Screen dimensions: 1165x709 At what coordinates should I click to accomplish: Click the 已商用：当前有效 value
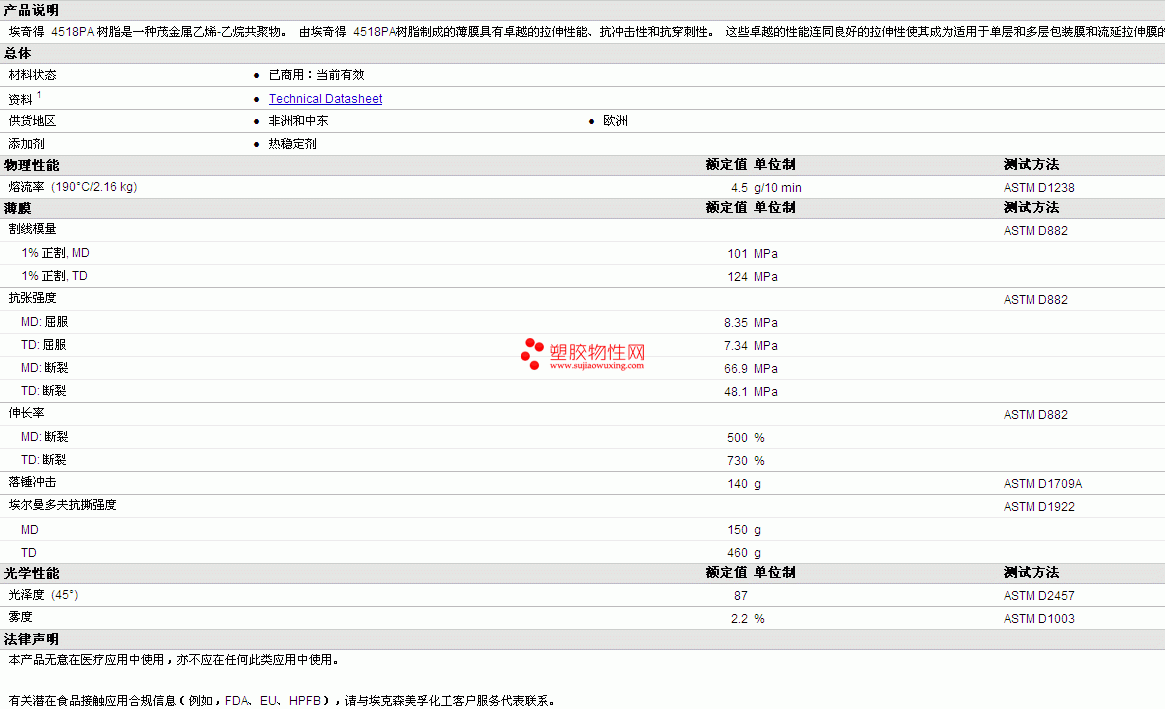pyautogui.click(x=316, y=75)
